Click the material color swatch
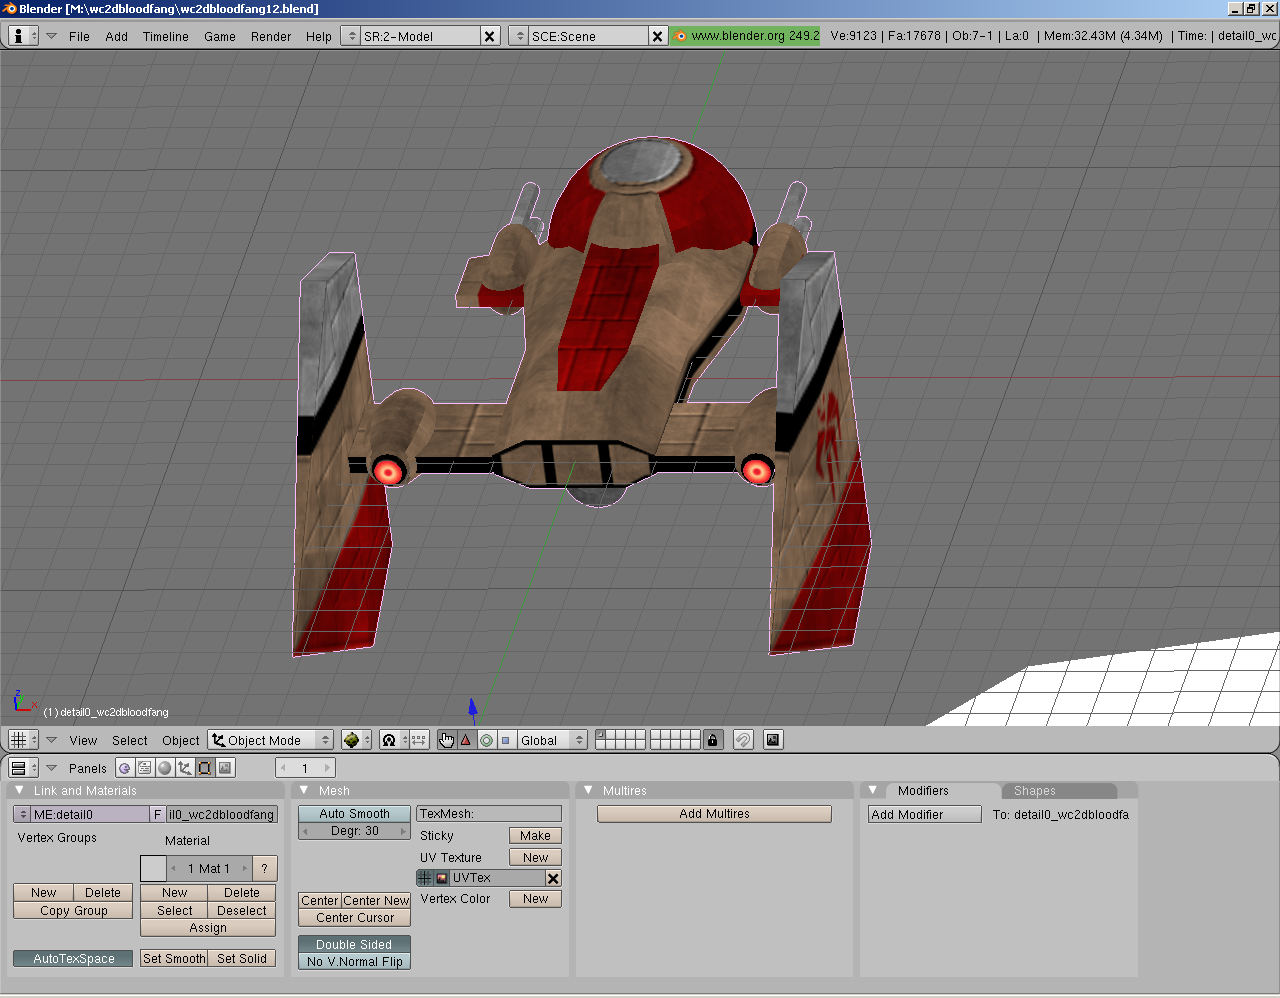The height and width of the screenshot is (998, 1280). click(x=153, y=868)
